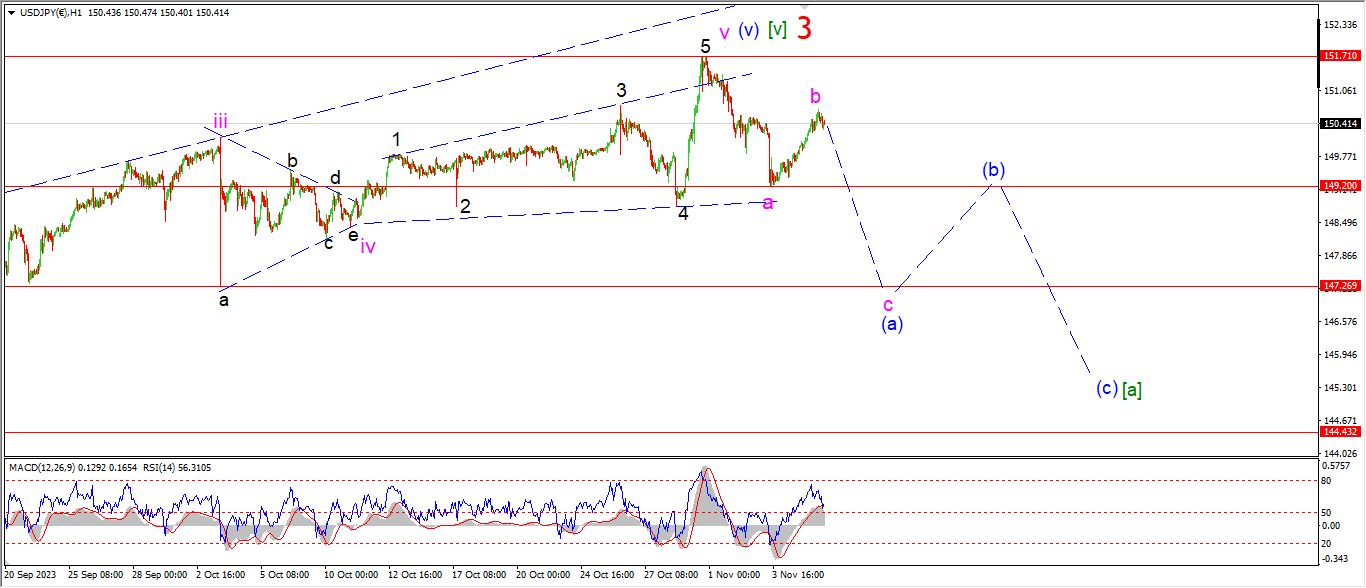
Task: Click RSI level 80 on indicator scale
Action: click(1326, 481)
